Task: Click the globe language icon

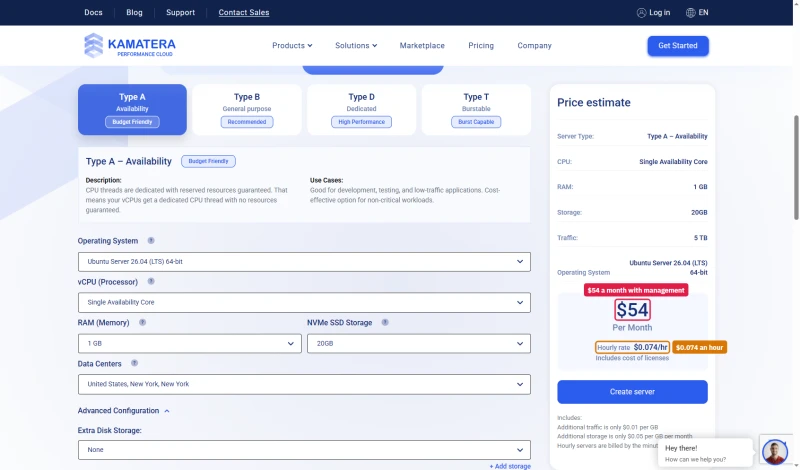Action: click(690, 13)
